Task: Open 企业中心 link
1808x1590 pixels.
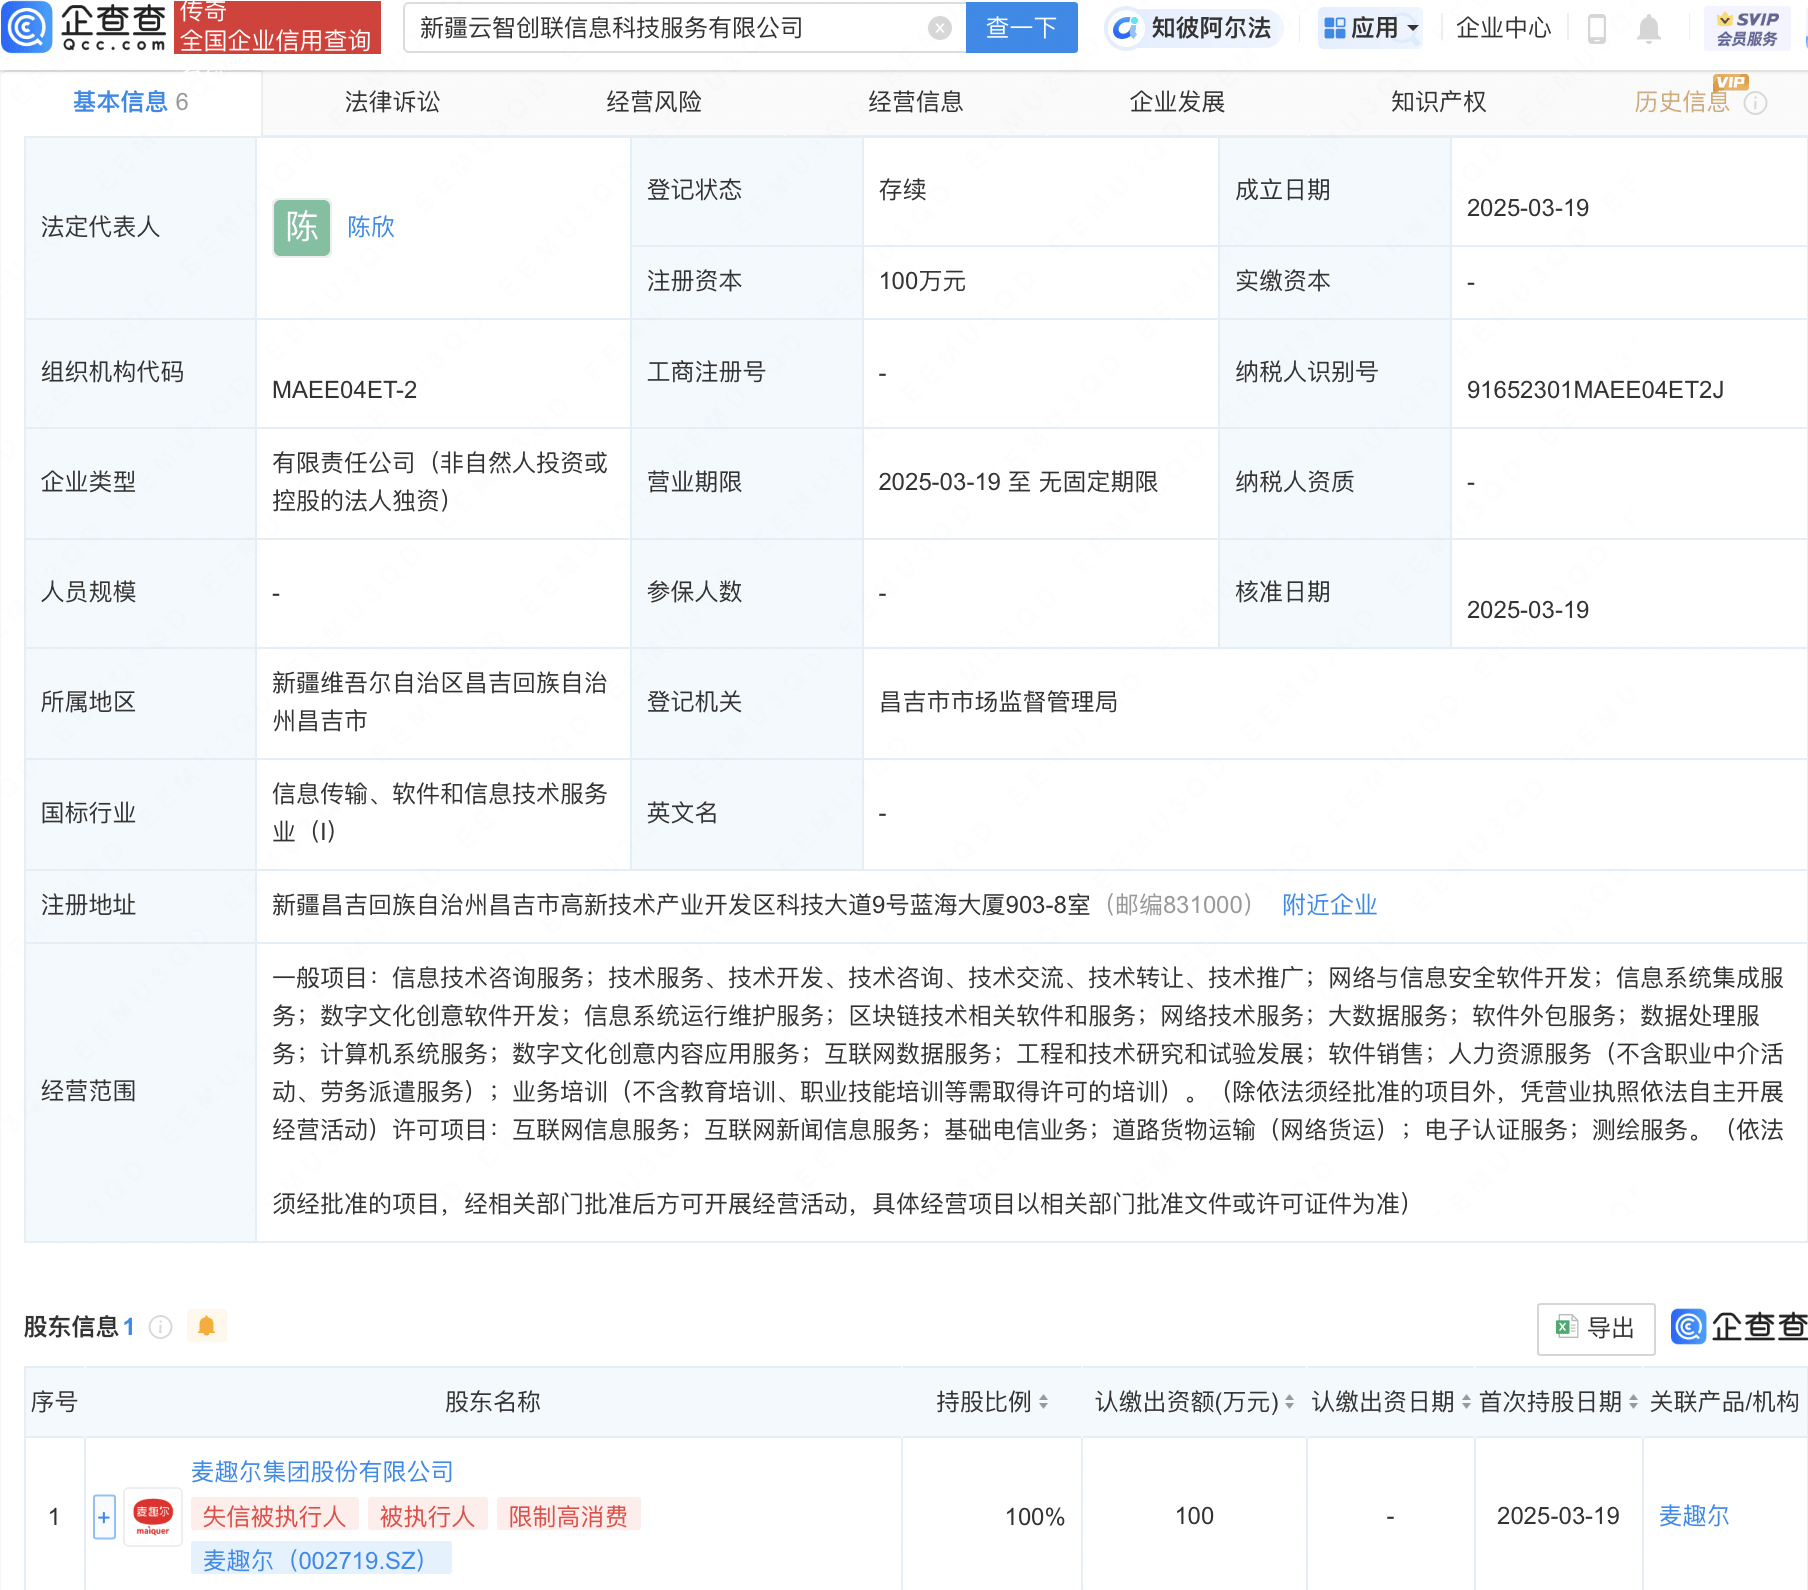Action: click(1503, 28)
